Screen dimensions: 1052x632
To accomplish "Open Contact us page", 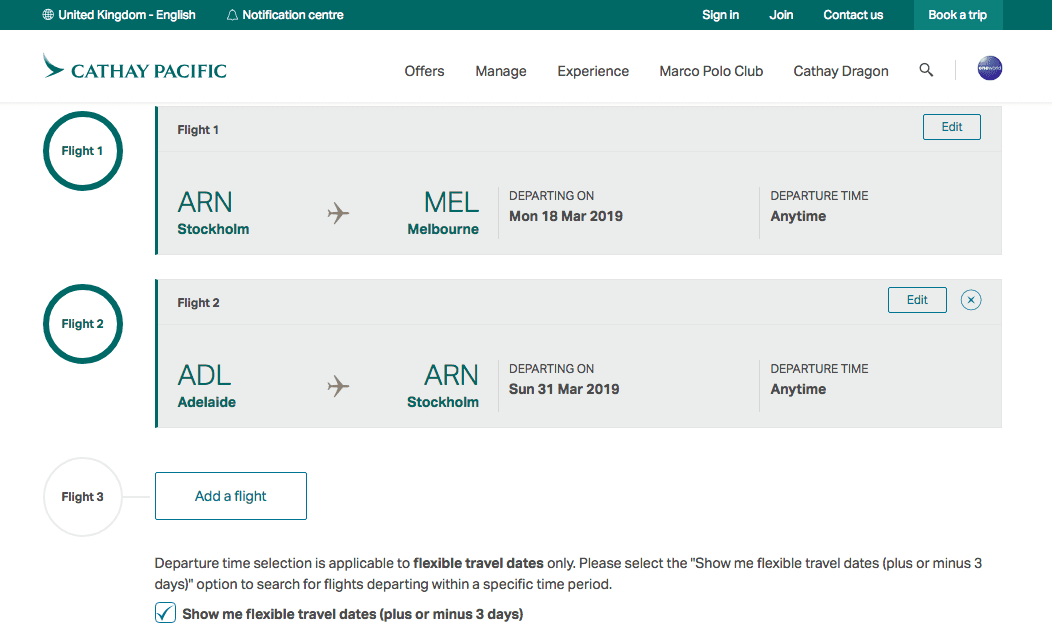I will (x=853, y=15).
